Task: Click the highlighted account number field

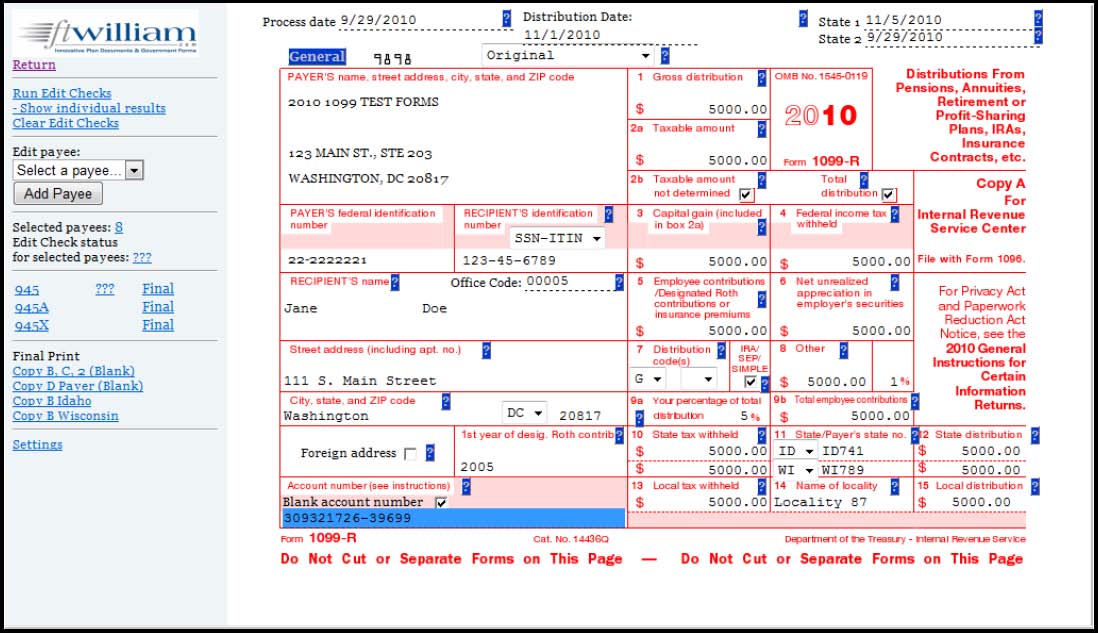Action: pos(453,518)
